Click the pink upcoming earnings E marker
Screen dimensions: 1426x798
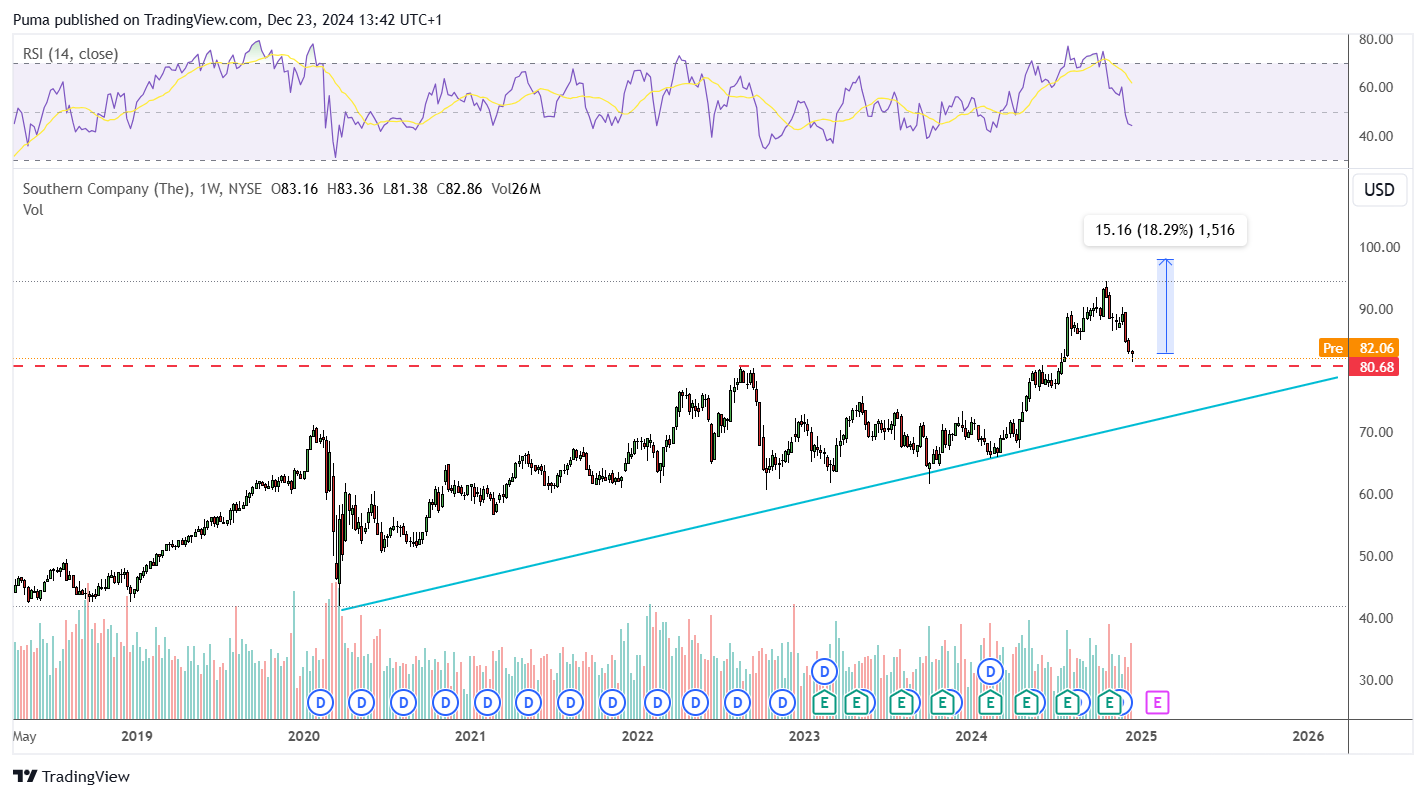coord(1157,703)
